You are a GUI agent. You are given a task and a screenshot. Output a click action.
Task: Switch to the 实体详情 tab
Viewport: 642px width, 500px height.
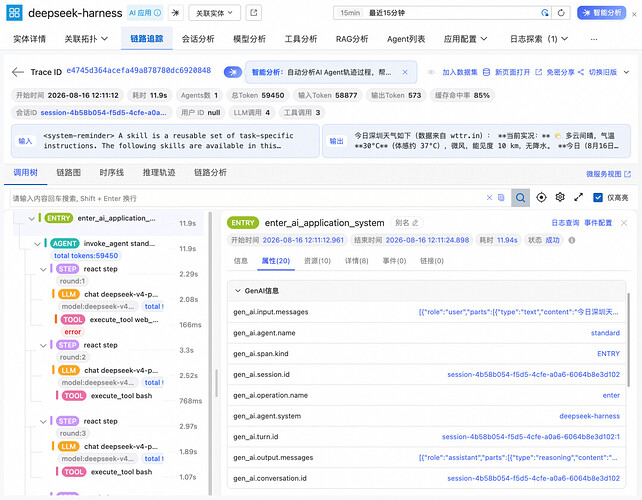tap(29, 39)
